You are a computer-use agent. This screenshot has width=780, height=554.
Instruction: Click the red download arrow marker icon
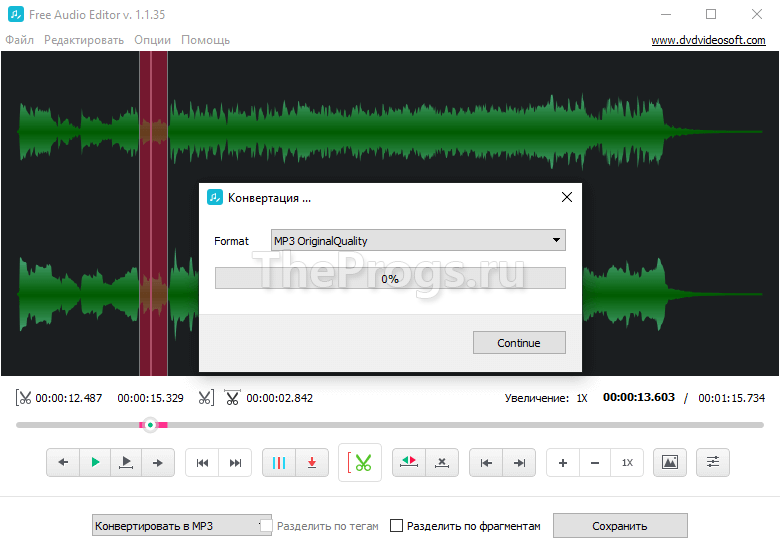(x=312, y=462)
